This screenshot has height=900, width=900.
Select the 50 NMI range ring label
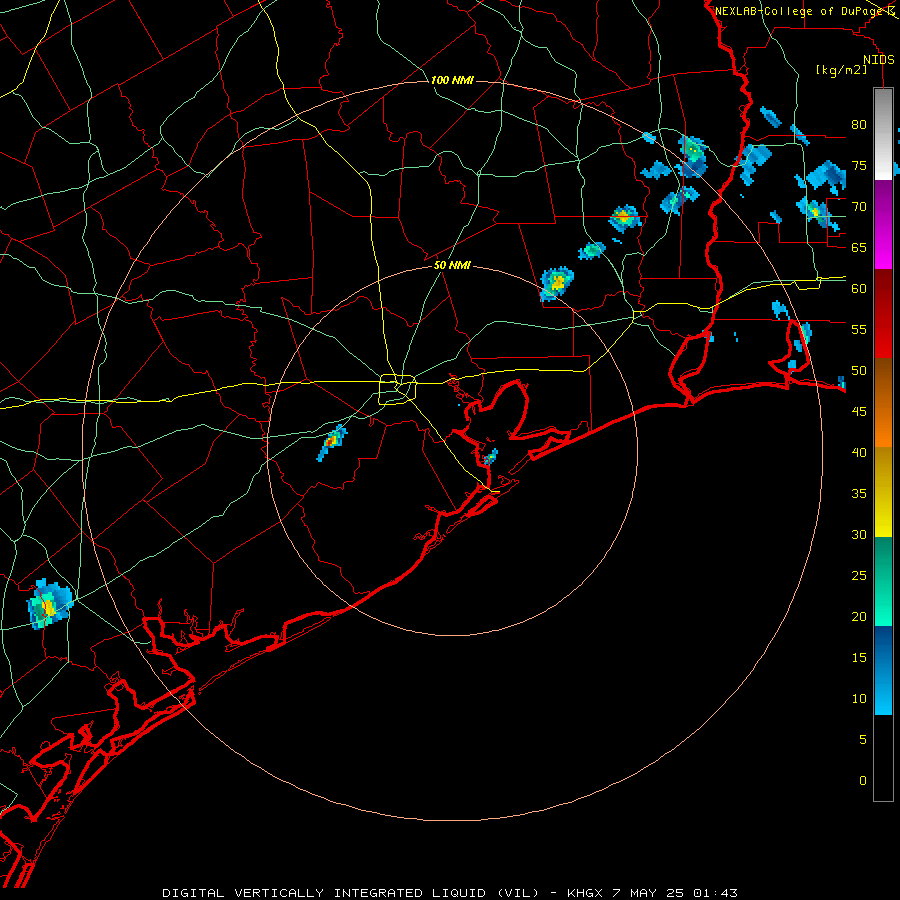452,265
